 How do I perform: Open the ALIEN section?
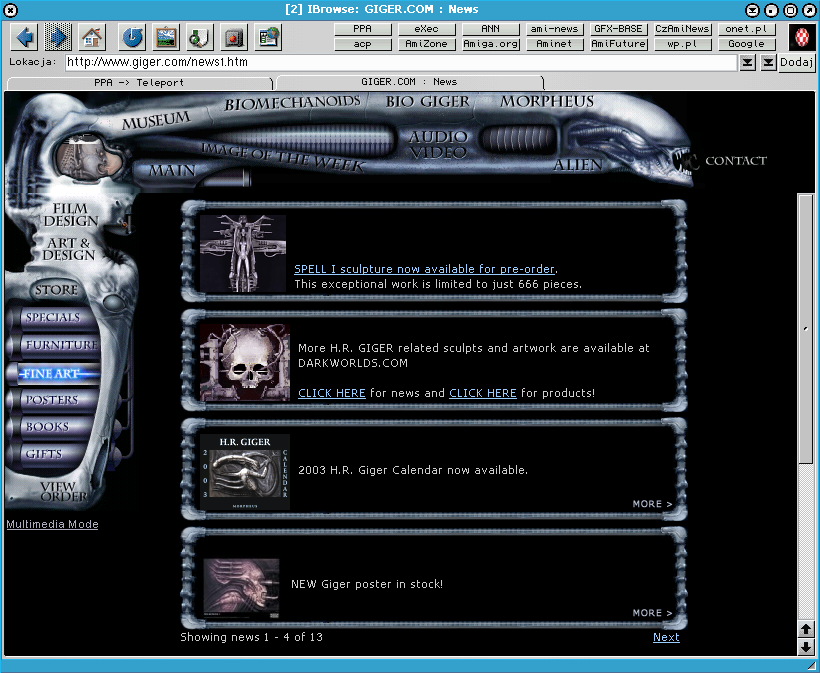click(578, 165)
